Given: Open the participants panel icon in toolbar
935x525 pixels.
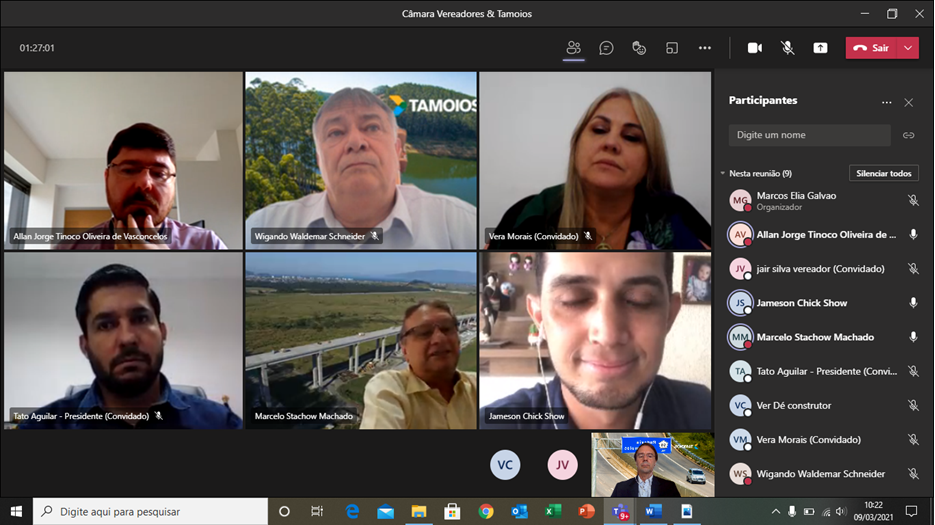Looking at the screenshot, I should pos(573,48).
